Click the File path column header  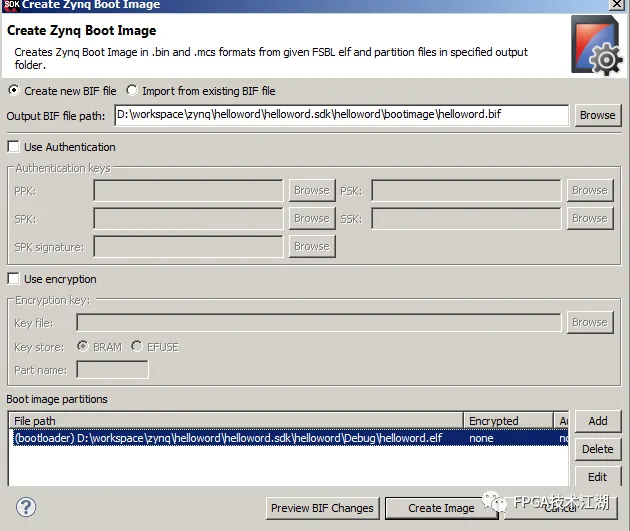tap(235, 421)
